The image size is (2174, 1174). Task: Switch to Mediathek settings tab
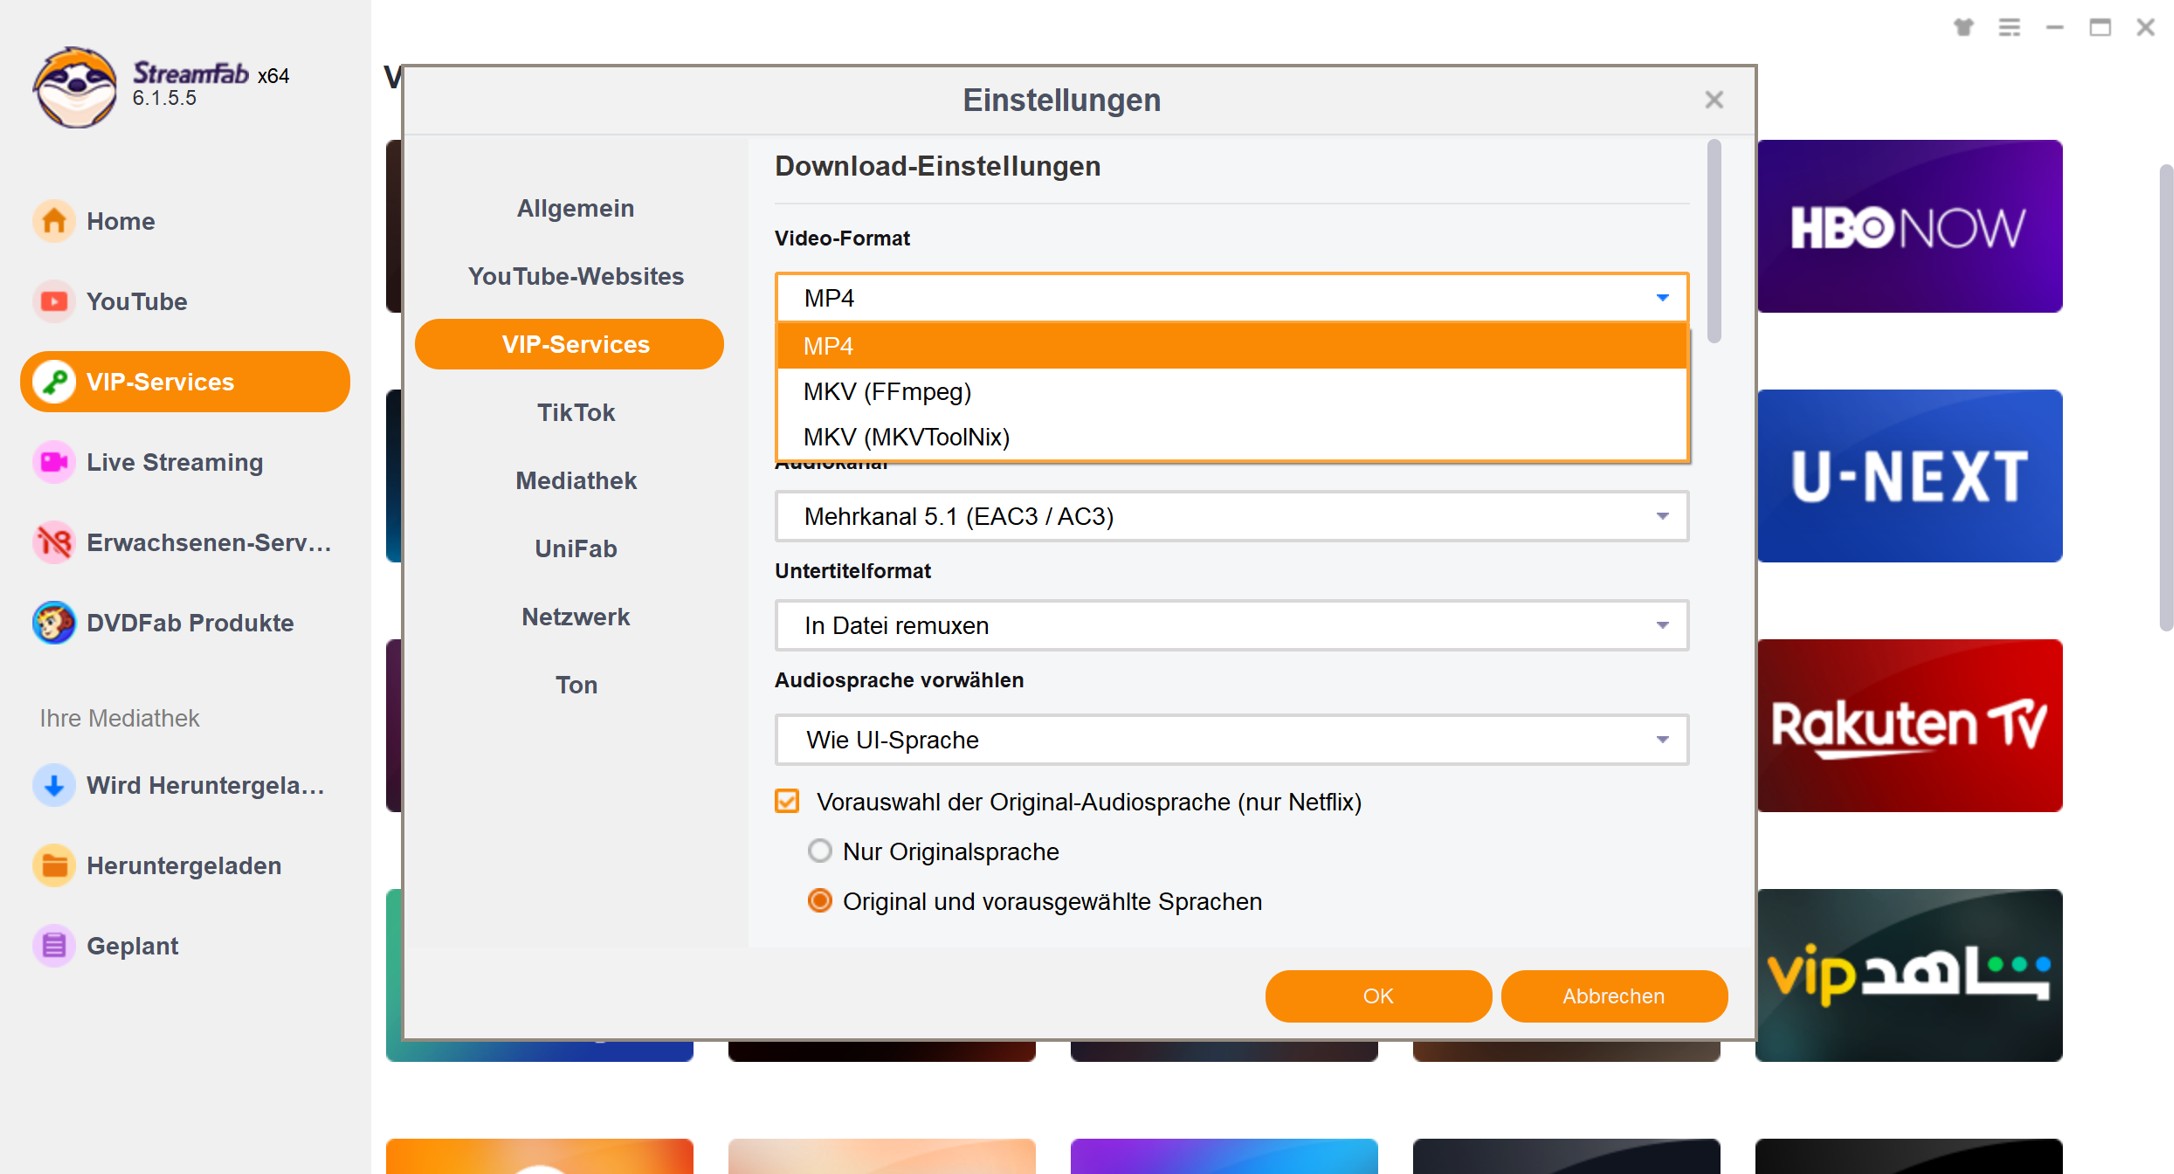point(575,480)
